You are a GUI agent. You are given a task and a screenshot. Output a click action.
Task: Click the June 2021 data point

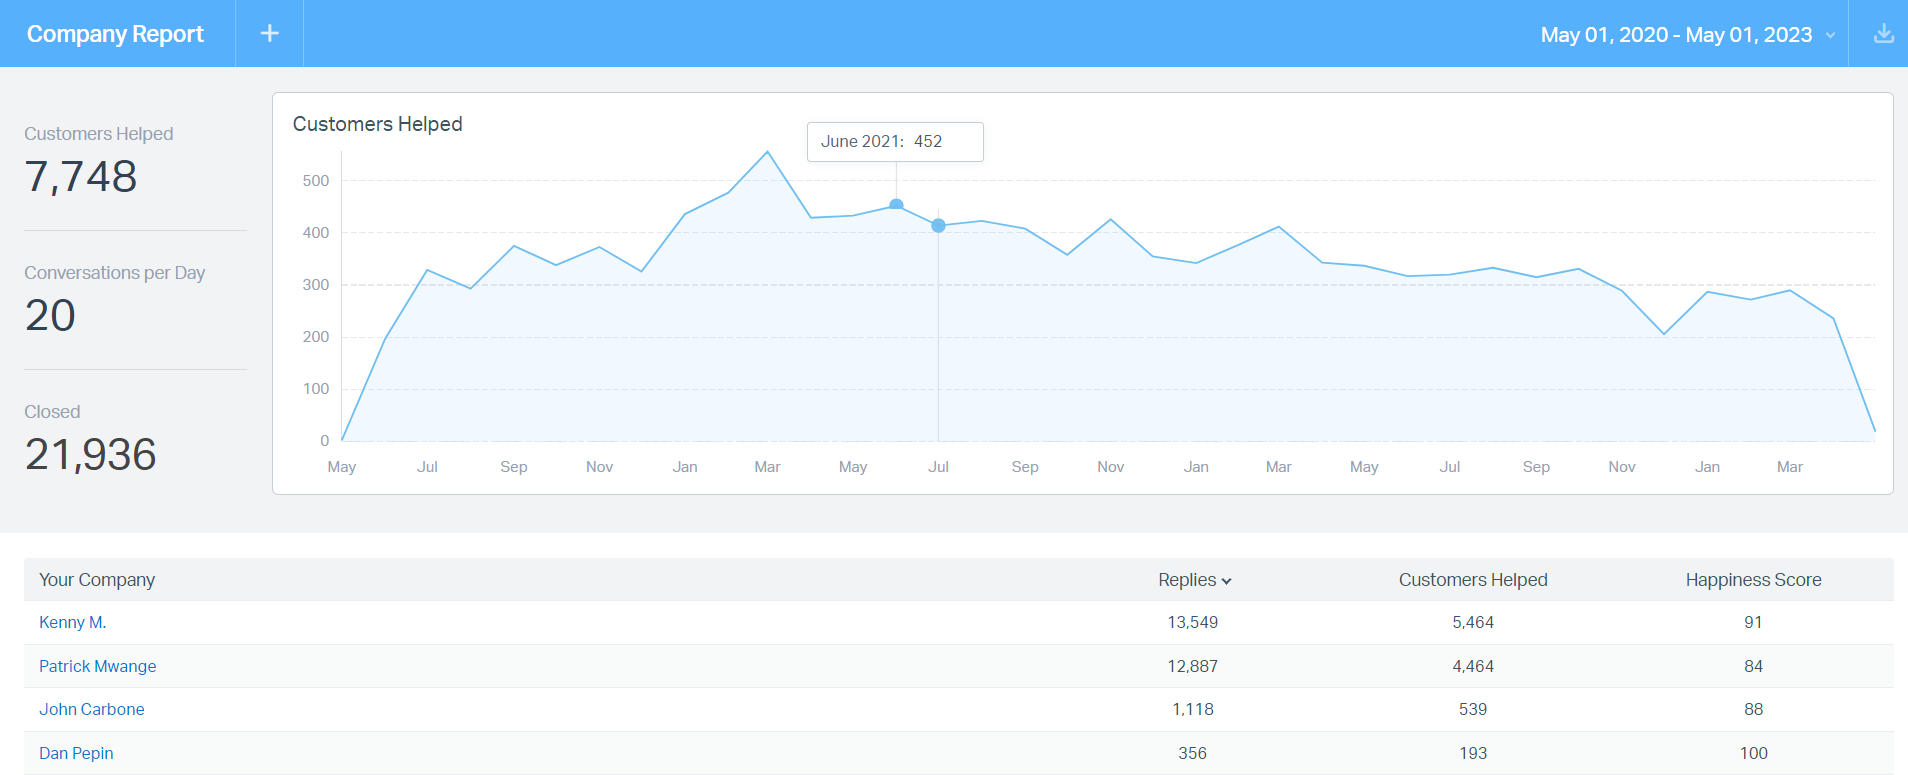(x=896, y=205)
